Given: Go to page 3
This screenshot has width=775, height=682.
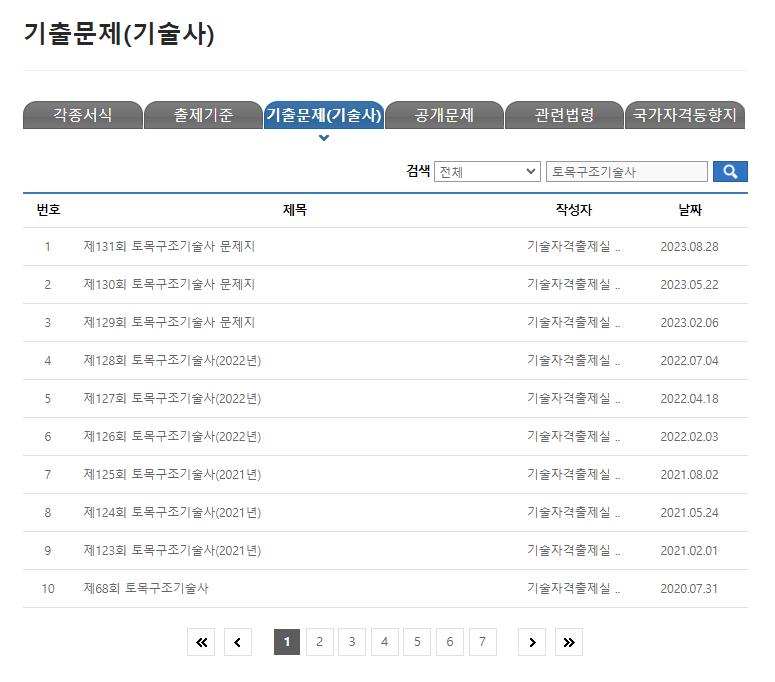Looking at the screenshot, I should (352, 642).
